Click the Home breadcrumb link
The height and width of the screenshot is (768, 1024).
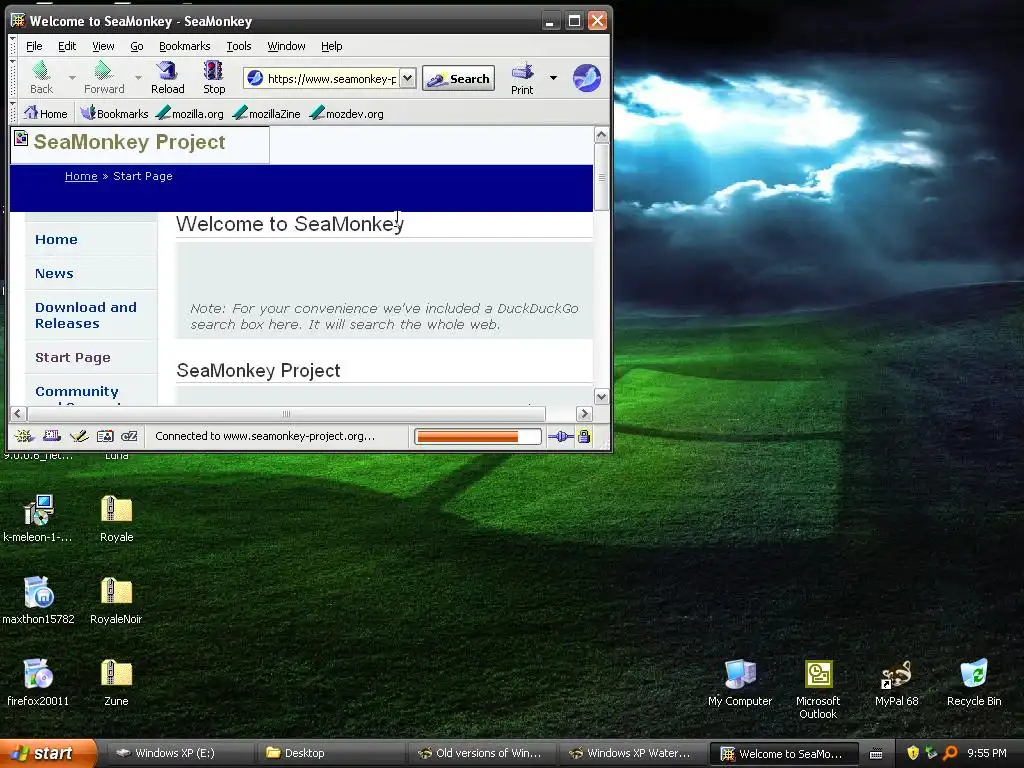tap(81, 176)
